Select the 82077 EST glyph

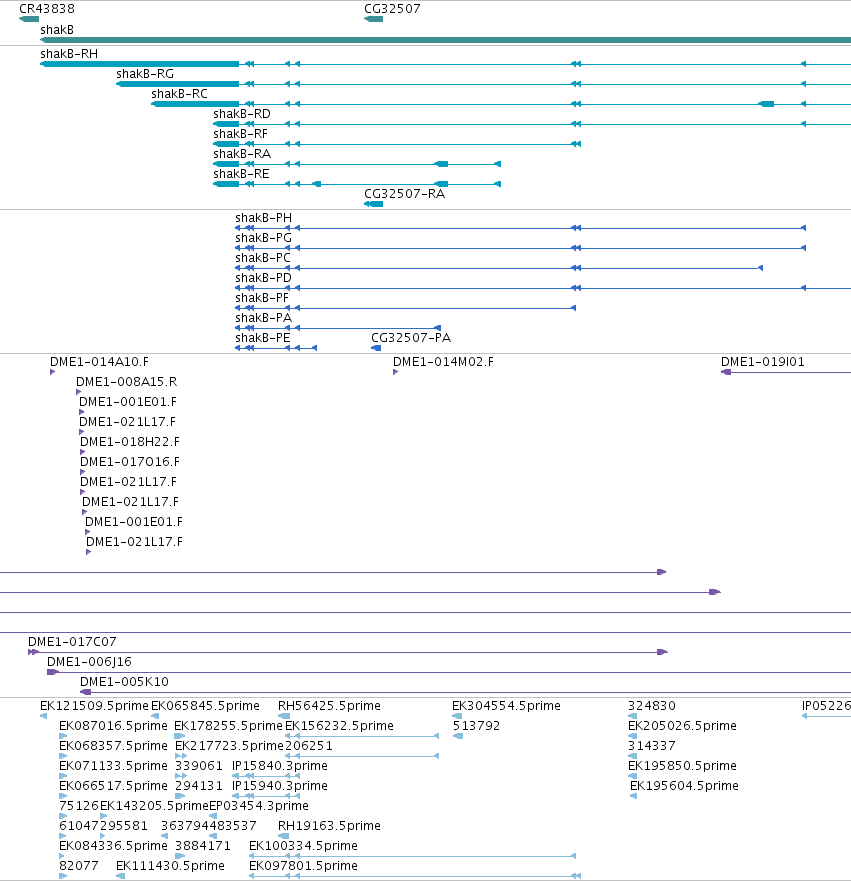pyautogui.click(x=63, y=876)
